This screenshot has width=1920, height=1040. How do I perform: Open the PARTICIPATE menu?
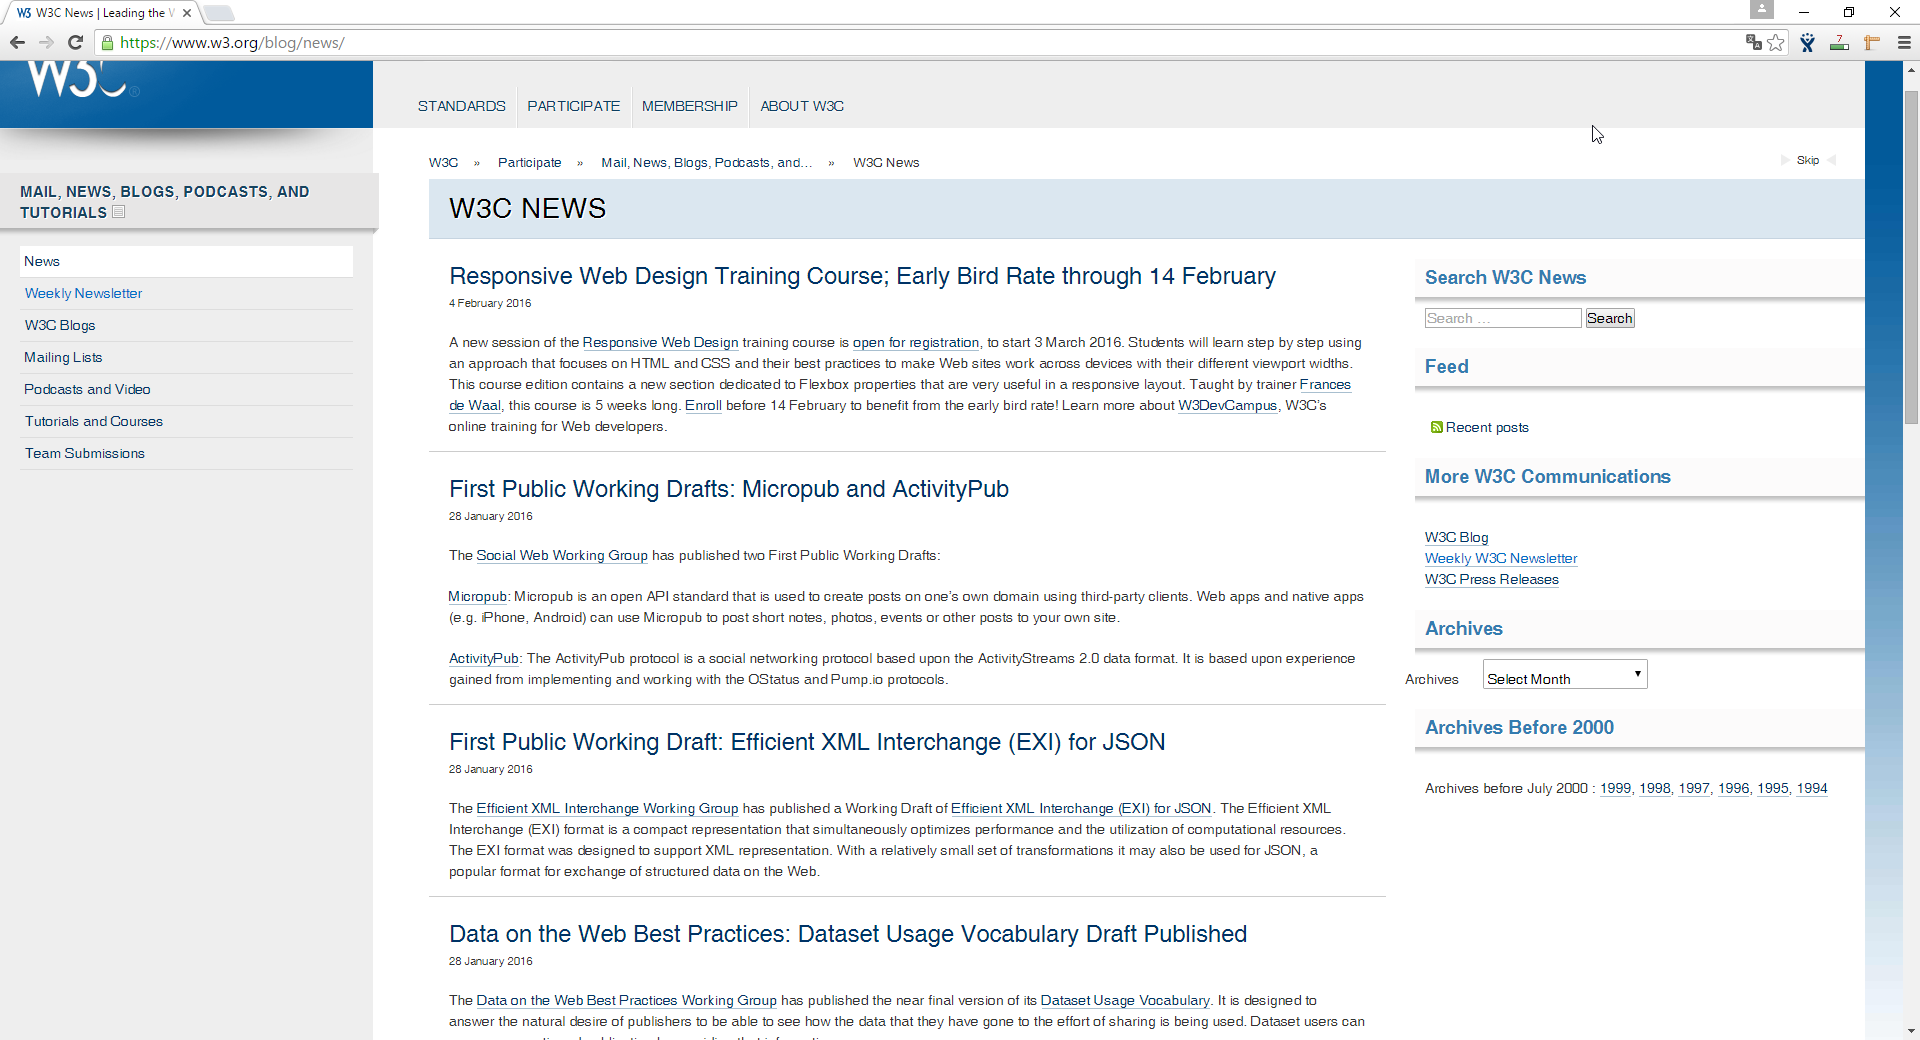point(574,106)
